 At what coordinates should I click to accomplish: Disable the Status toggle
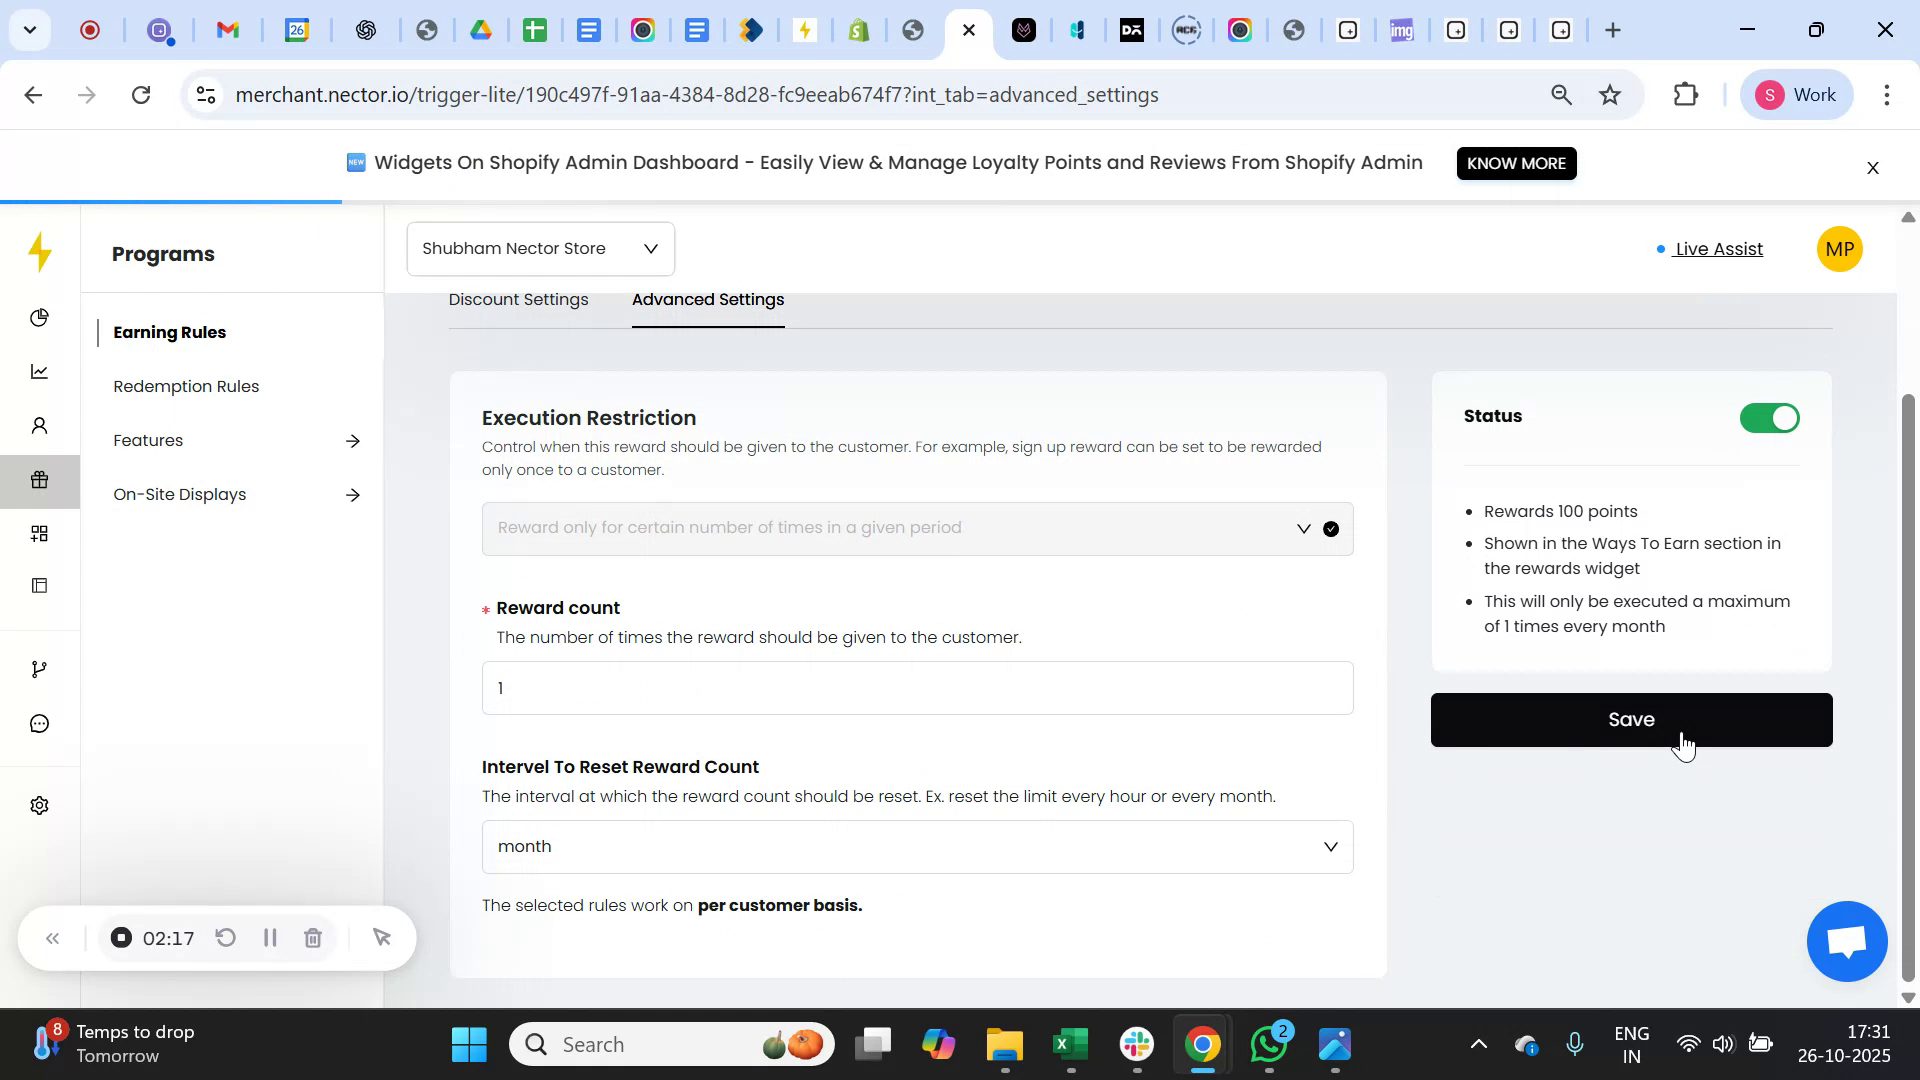[x=1768, y=418]
